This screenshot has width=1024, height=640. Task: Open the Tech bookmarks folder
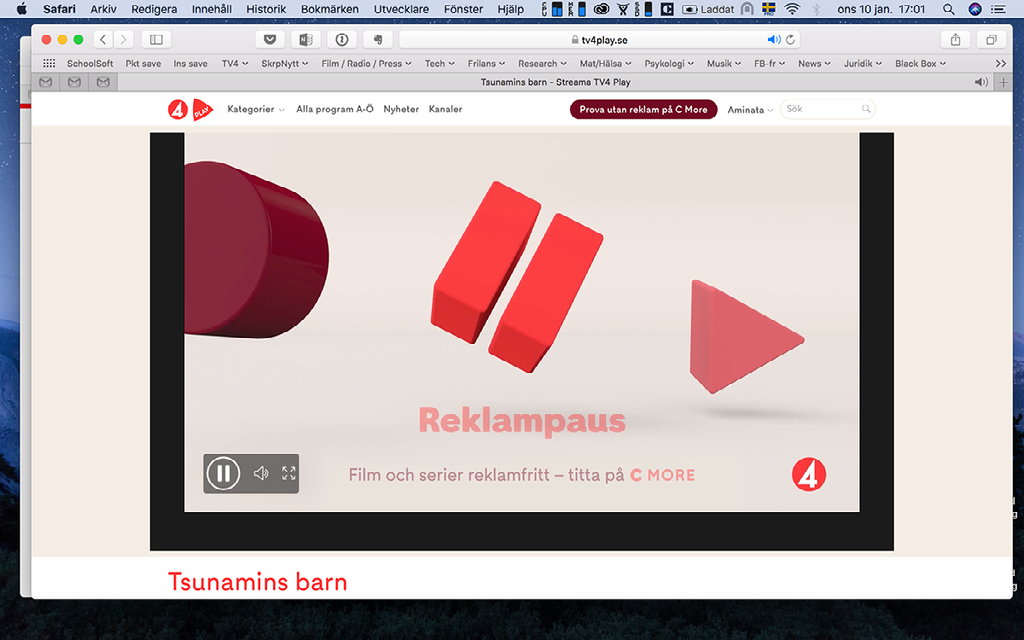click(440, 63)
